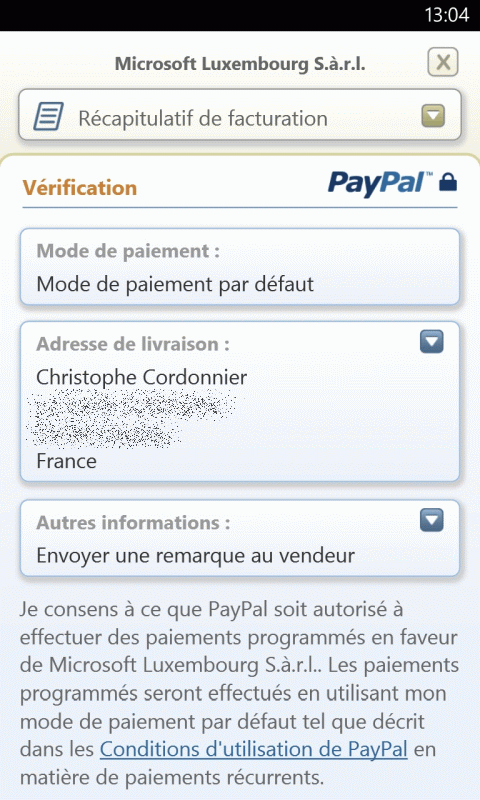Image resolution: width=480 pixels, height=800 pixels.
Task: Expand the Récapitulatif de facturation dropdown arrow
Action: [x=433, y=116]
